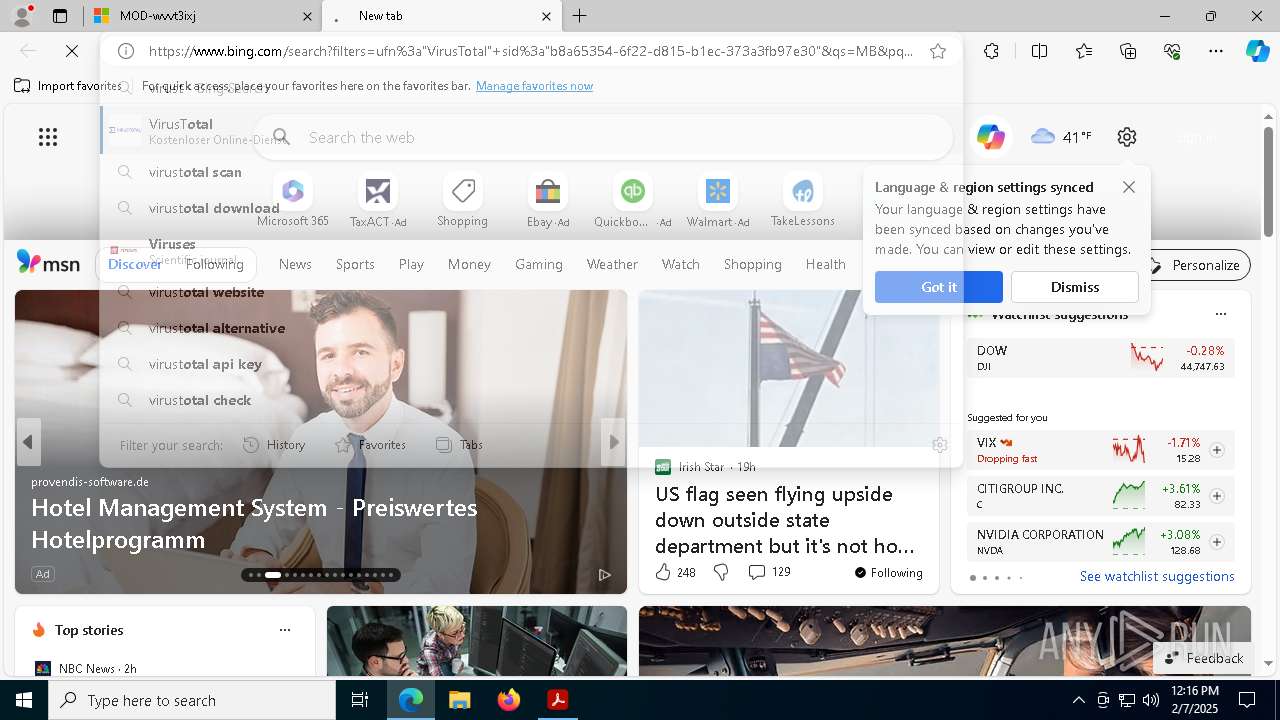Open comments on US flag story
This screenshot has width=1280, height=720.
769,572
